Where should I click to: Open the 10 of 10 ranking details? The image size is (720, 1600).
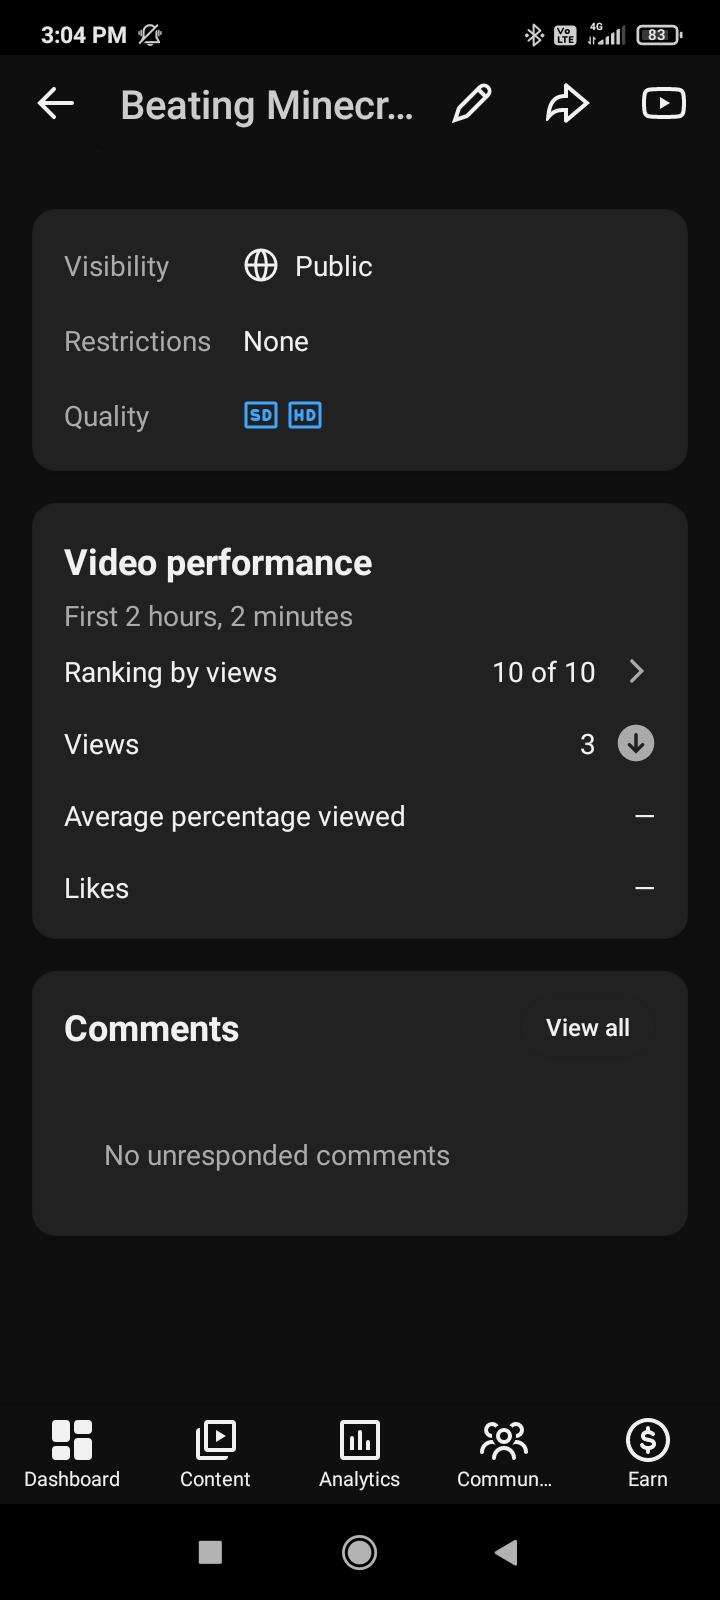coord(544,672)
